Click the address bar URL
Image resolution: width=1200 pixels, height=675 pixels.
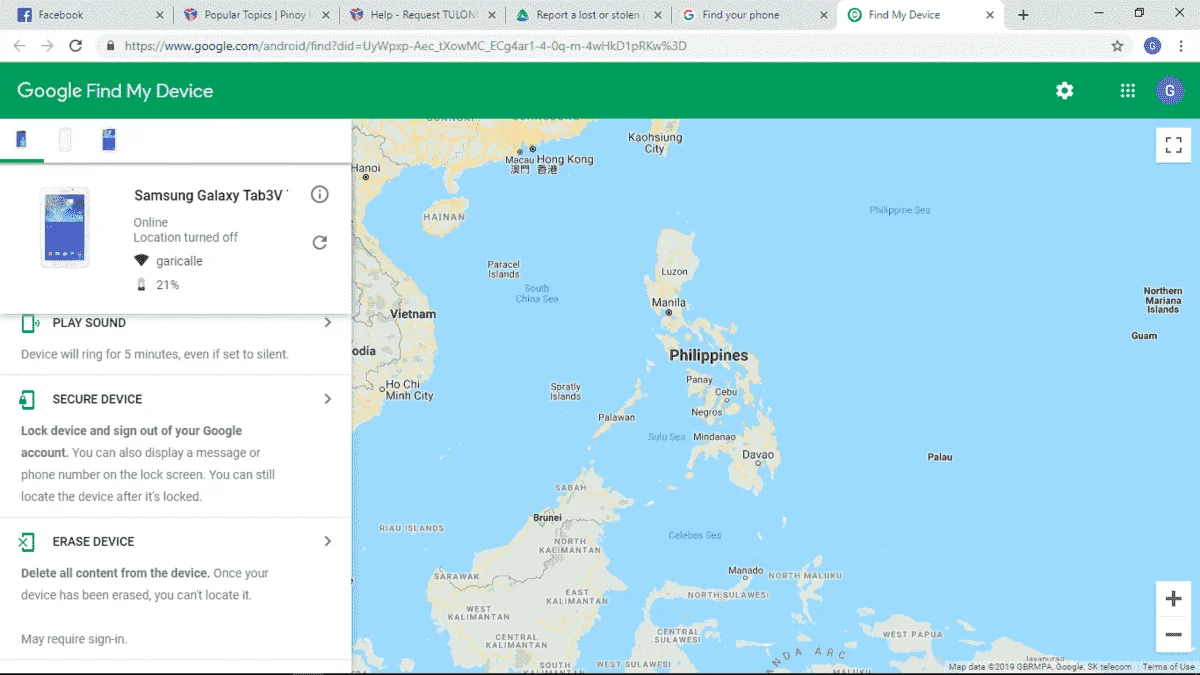(x=405, y=46)
